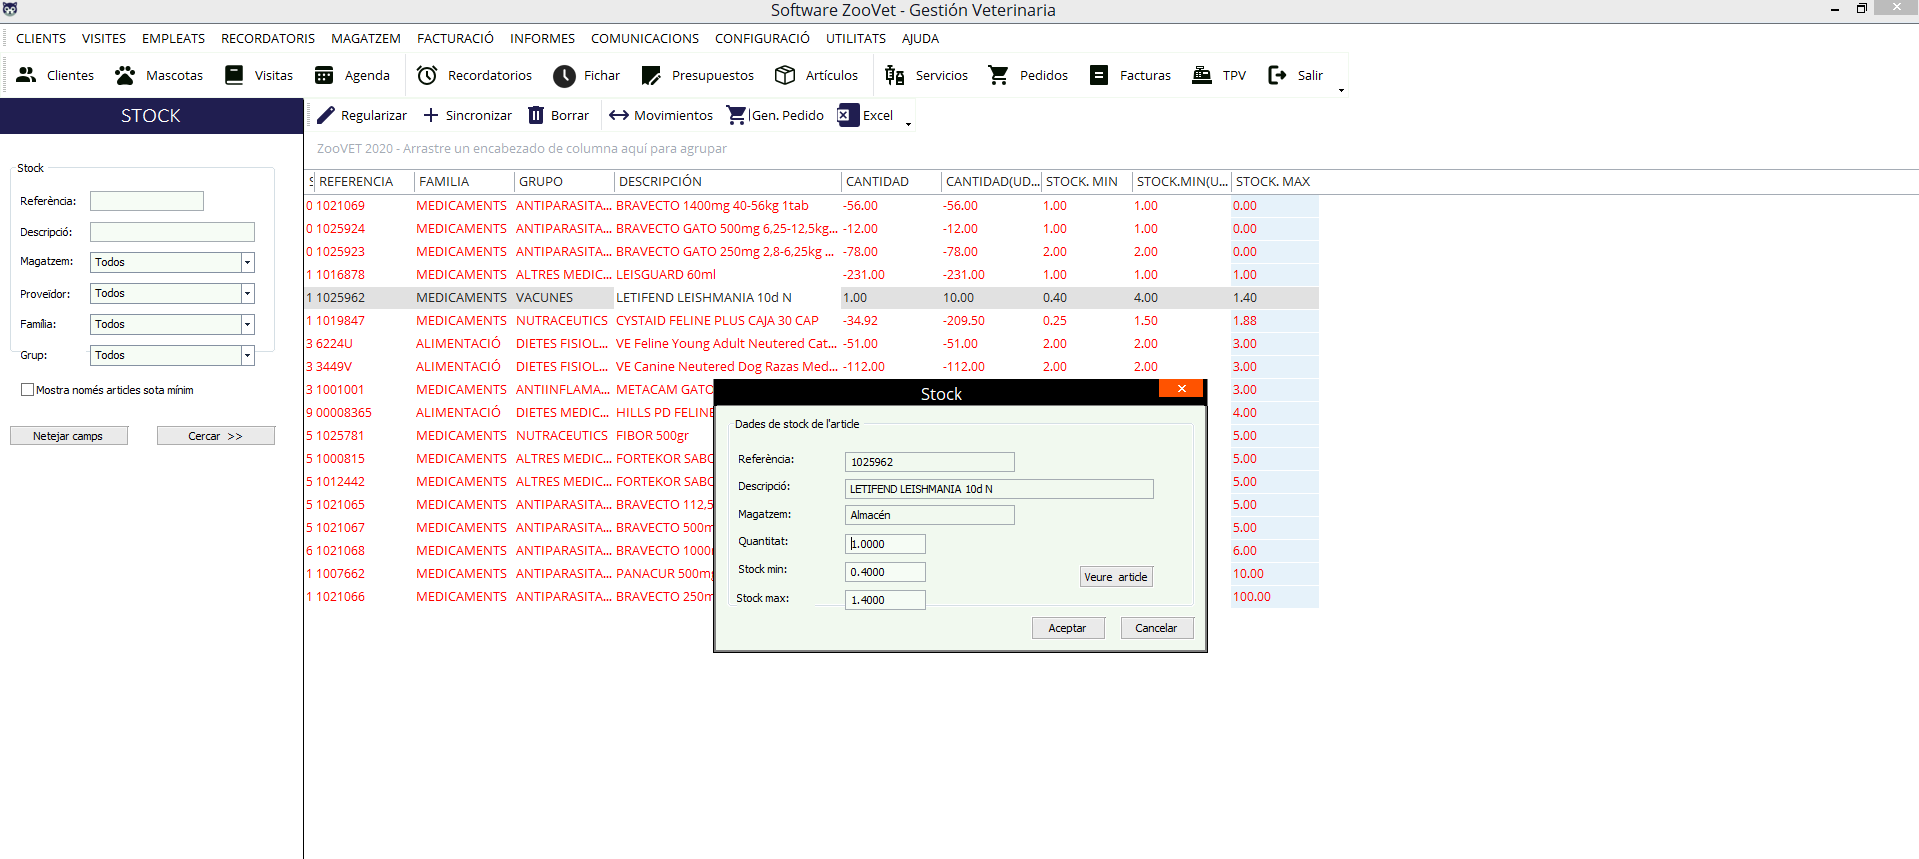
Task: Click the Magatzem field showing Almacén
Action: tap(930, 515)
